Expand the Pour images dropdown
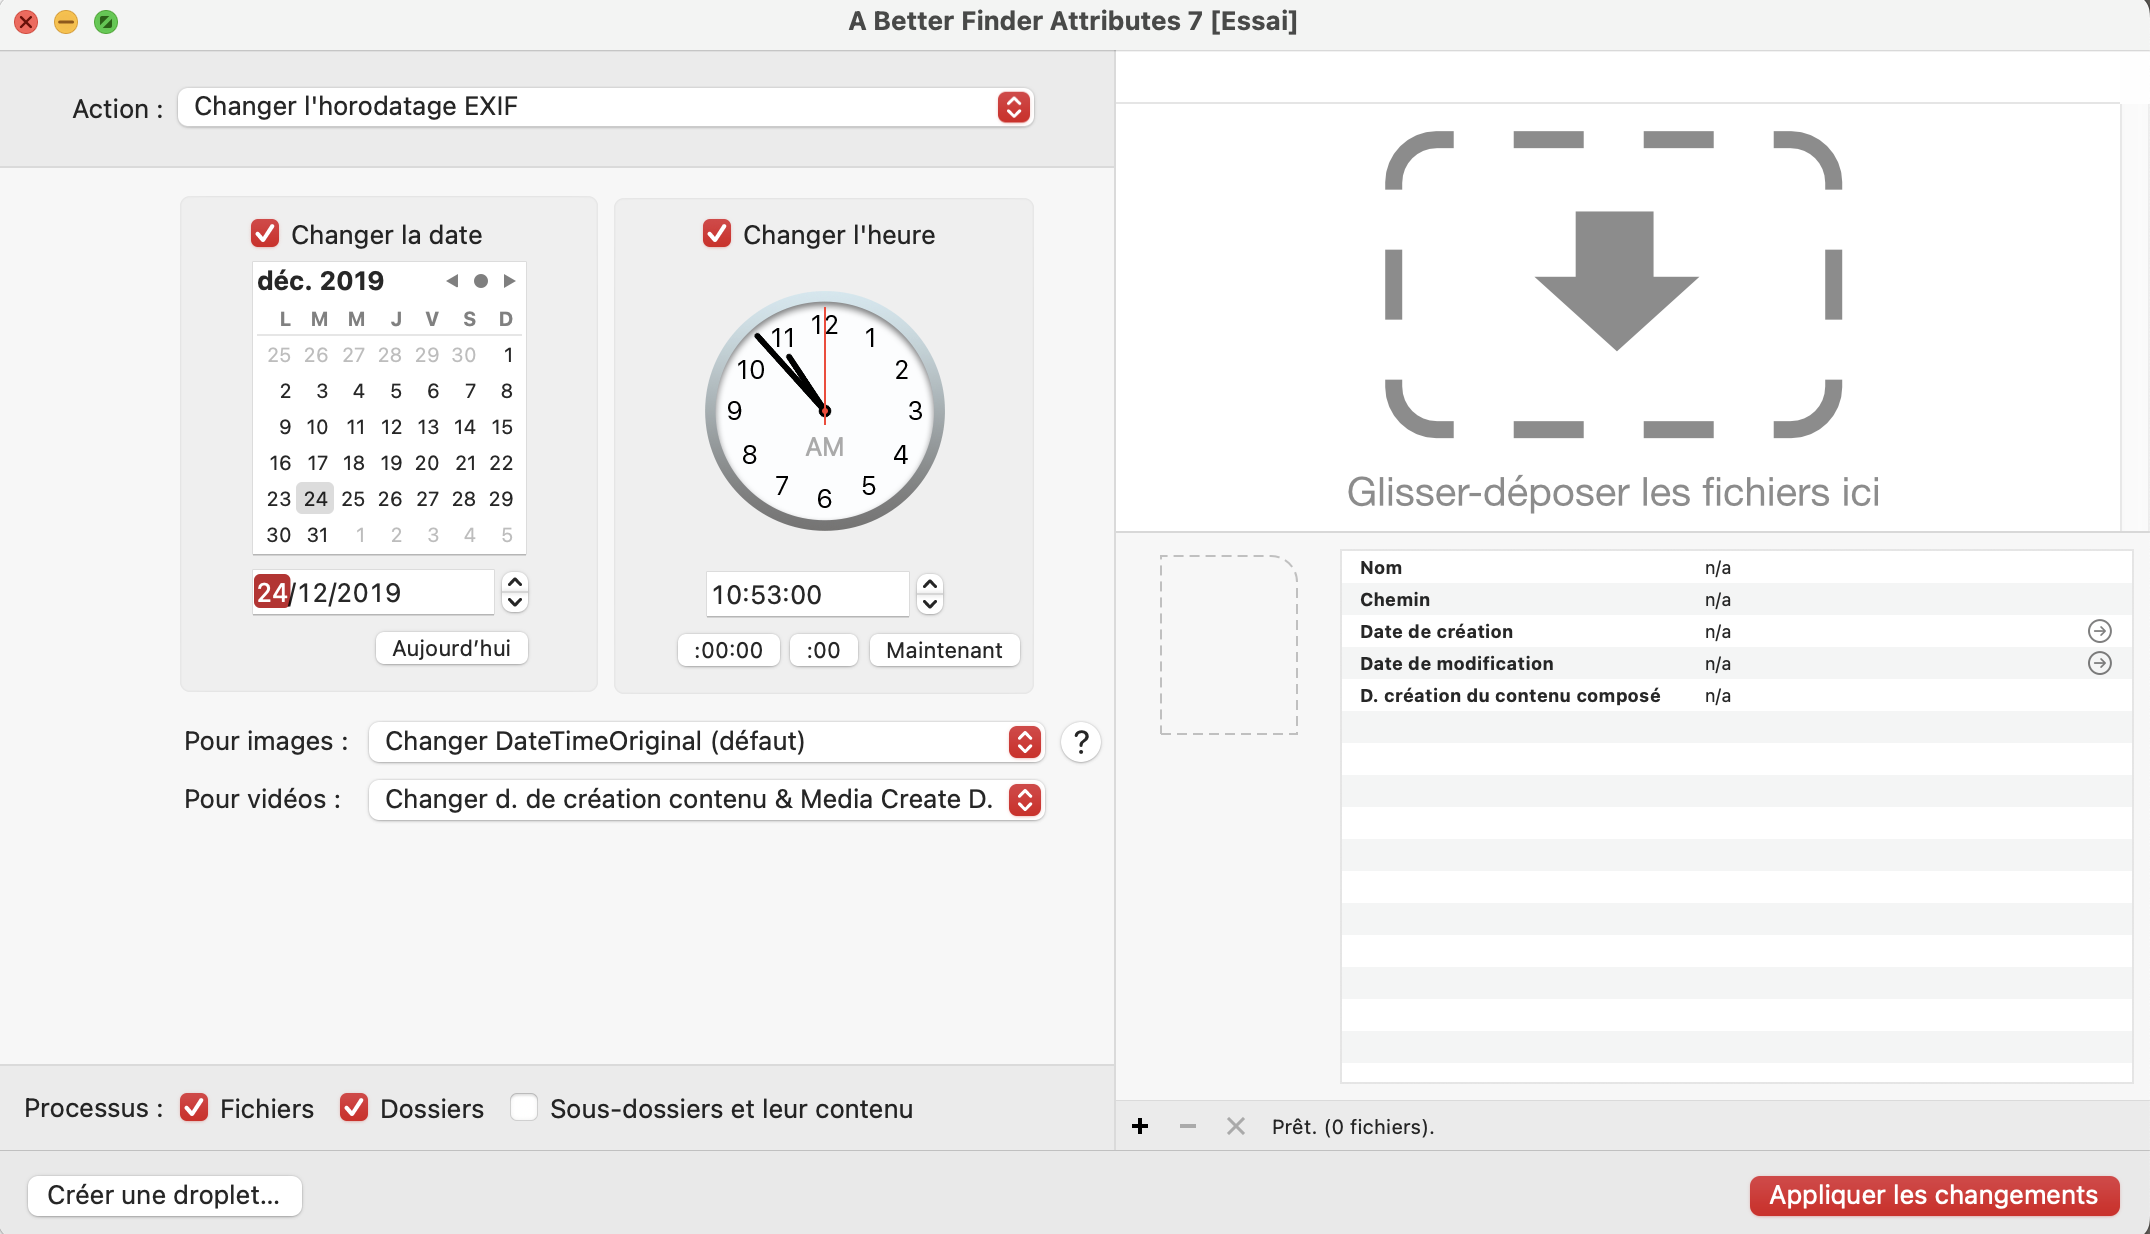This screenshot has width=2150, height=1234. (x=706, y=742)
